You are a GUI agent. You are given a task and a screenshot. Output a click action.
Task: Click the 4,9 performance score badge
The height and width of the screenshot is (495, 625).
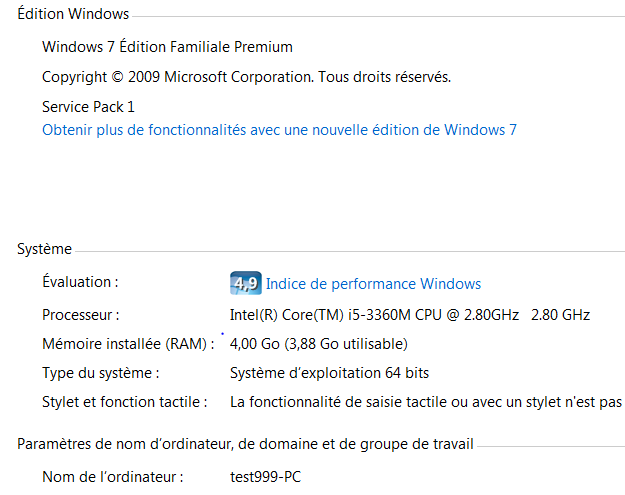[245, 283]
